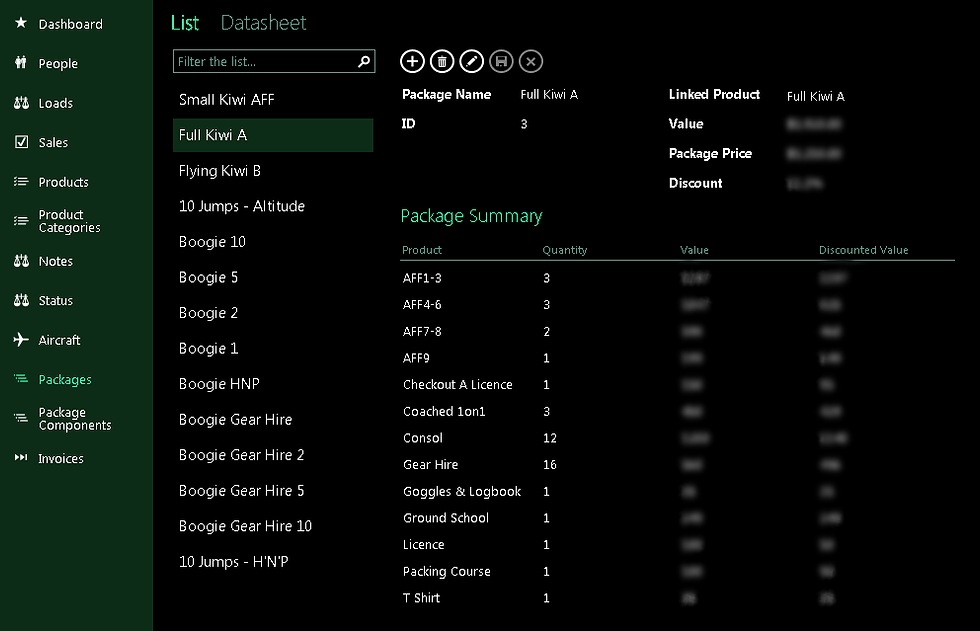
Task: Open Loads using the scales icon
Action: point(22,103)
